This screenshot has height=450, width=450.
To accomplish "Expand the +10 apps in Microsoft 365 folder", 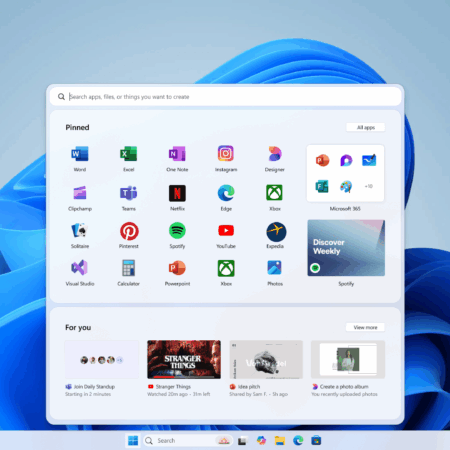I will pos(369,187).
